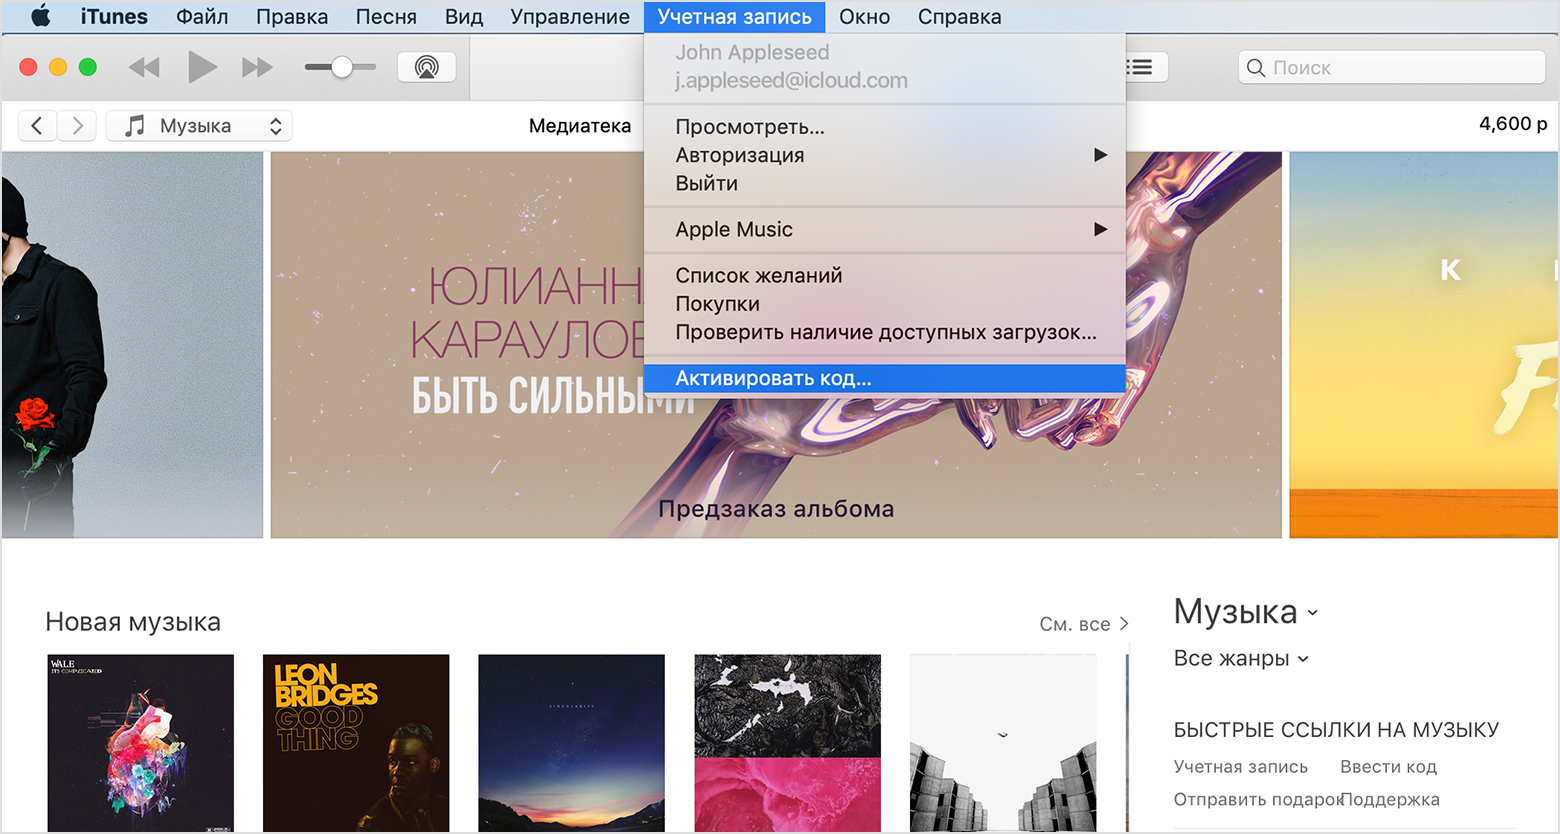Click the j.appleseed@icloud.com account entry

(791, 80)
